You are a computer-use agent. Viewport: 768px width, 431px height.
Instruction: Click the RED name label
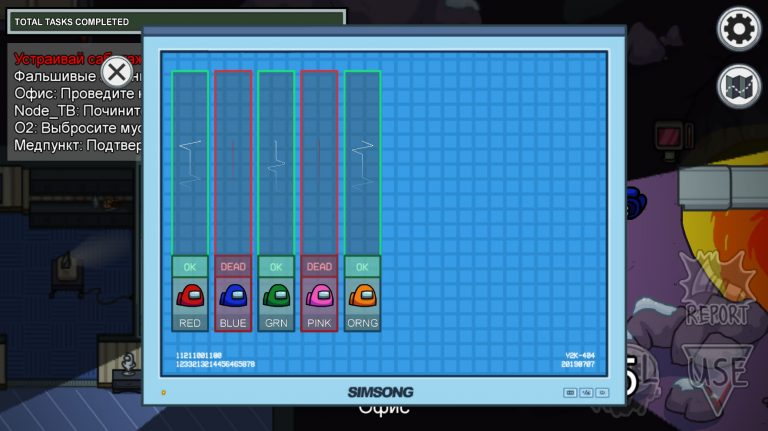[190, 323]
